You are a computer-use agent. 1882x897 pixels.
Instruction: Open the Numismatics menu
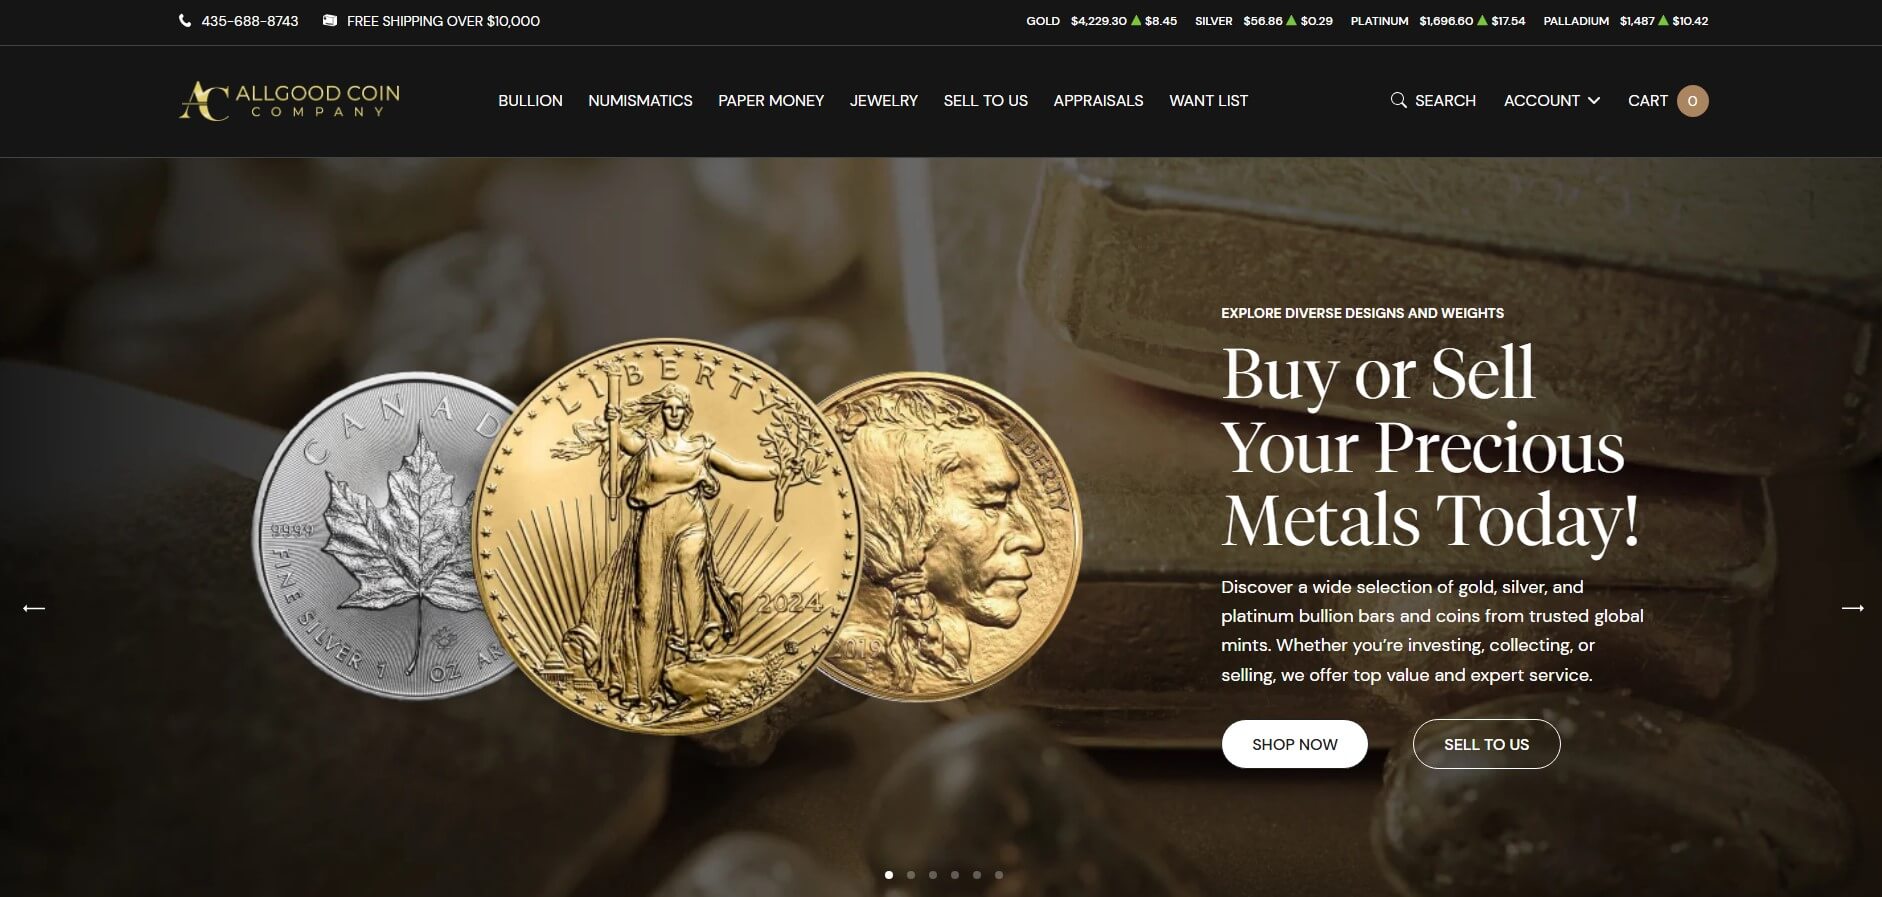(x=640, y=101)
